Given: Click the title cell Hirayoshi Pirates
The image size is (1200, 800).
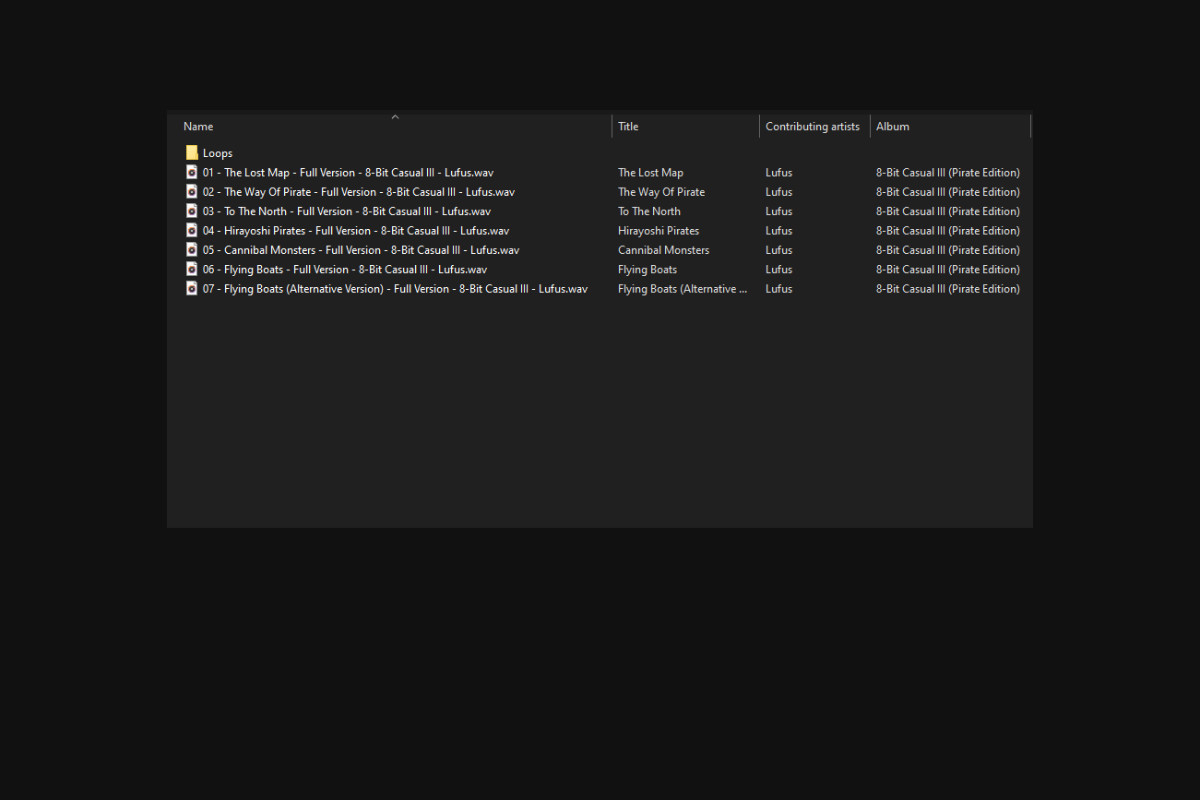Looking at the screenshot, I should pyautogui.click(x=658, y=231).
